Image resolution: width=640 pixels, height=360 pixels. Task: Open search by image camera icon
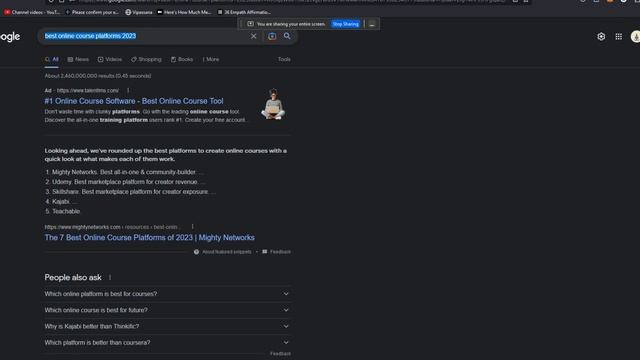point(272,36)
